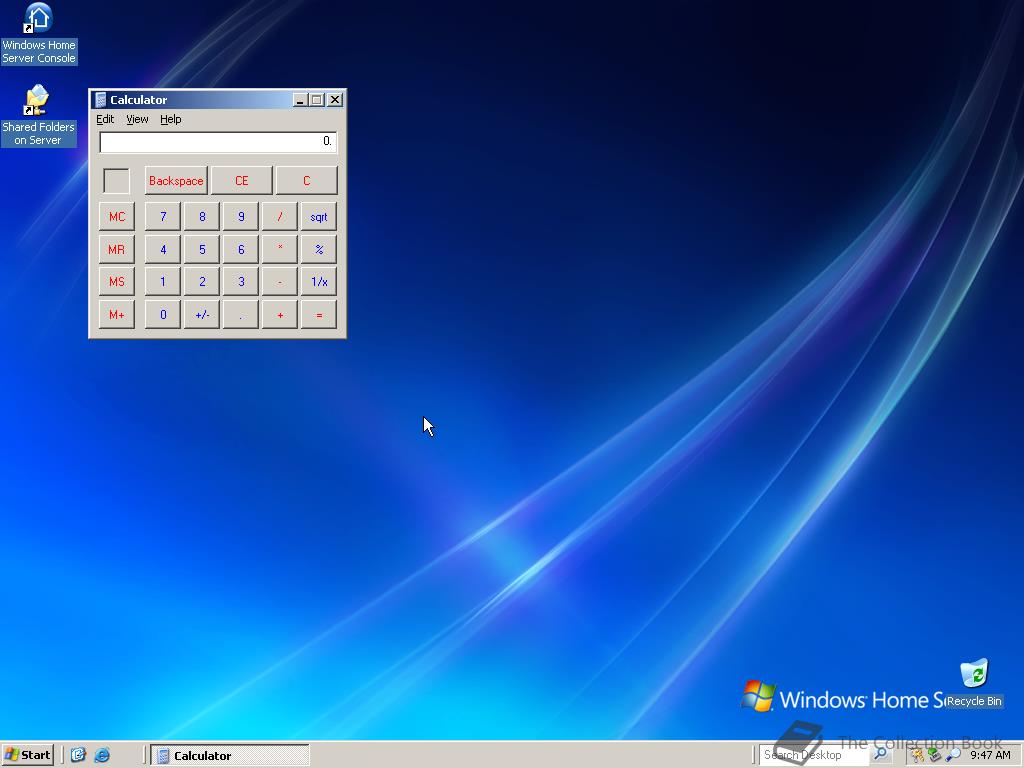The image size is (1024, 768).
Task: Open the Help menu in Calculator
Action: (170, 119)
